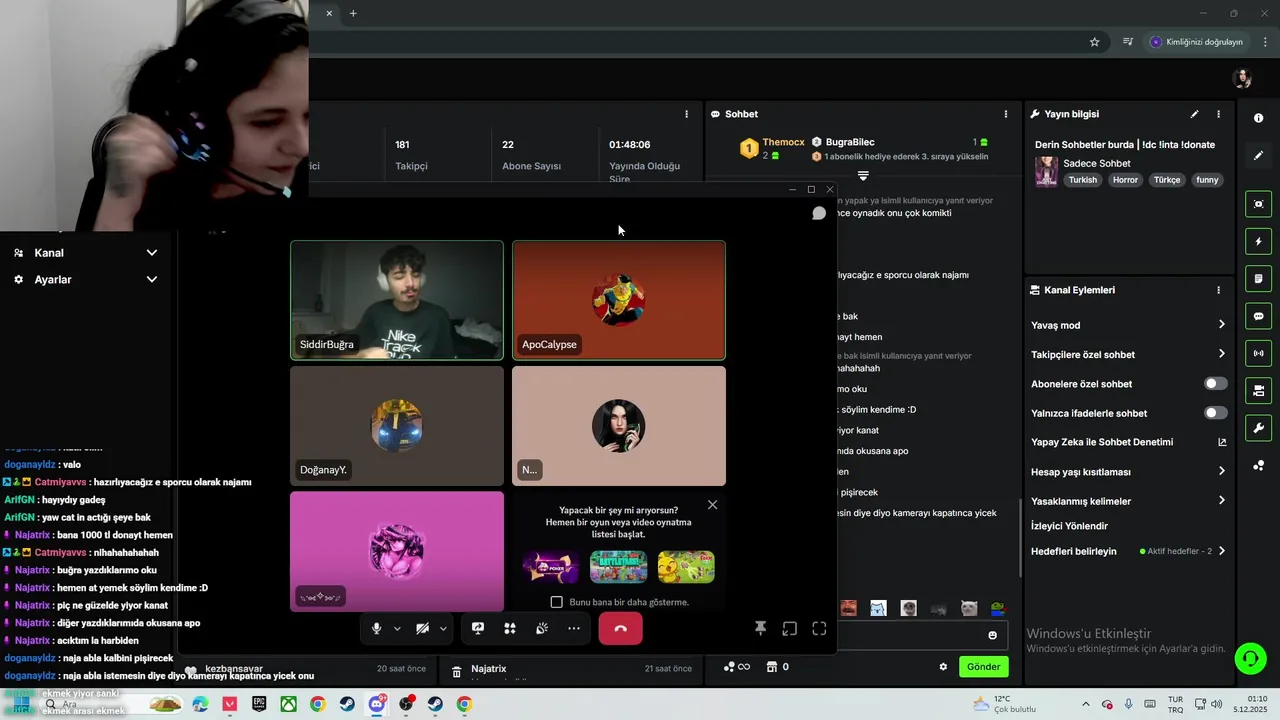Screen dimensions: 1280x720
Task: Expand 'Hesap yaşı kısıtlaması' setting
Action: click(1128, 471)
